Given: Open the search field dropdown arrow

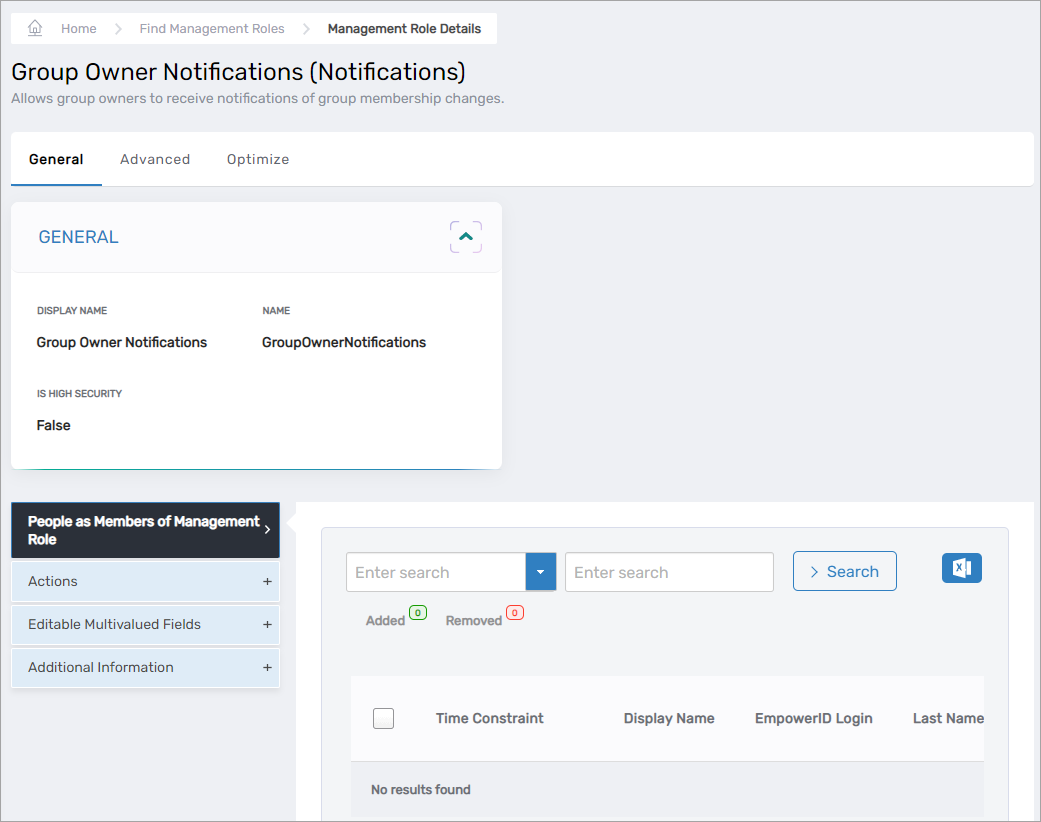Looking at the screenshot, I should [540, 572].
